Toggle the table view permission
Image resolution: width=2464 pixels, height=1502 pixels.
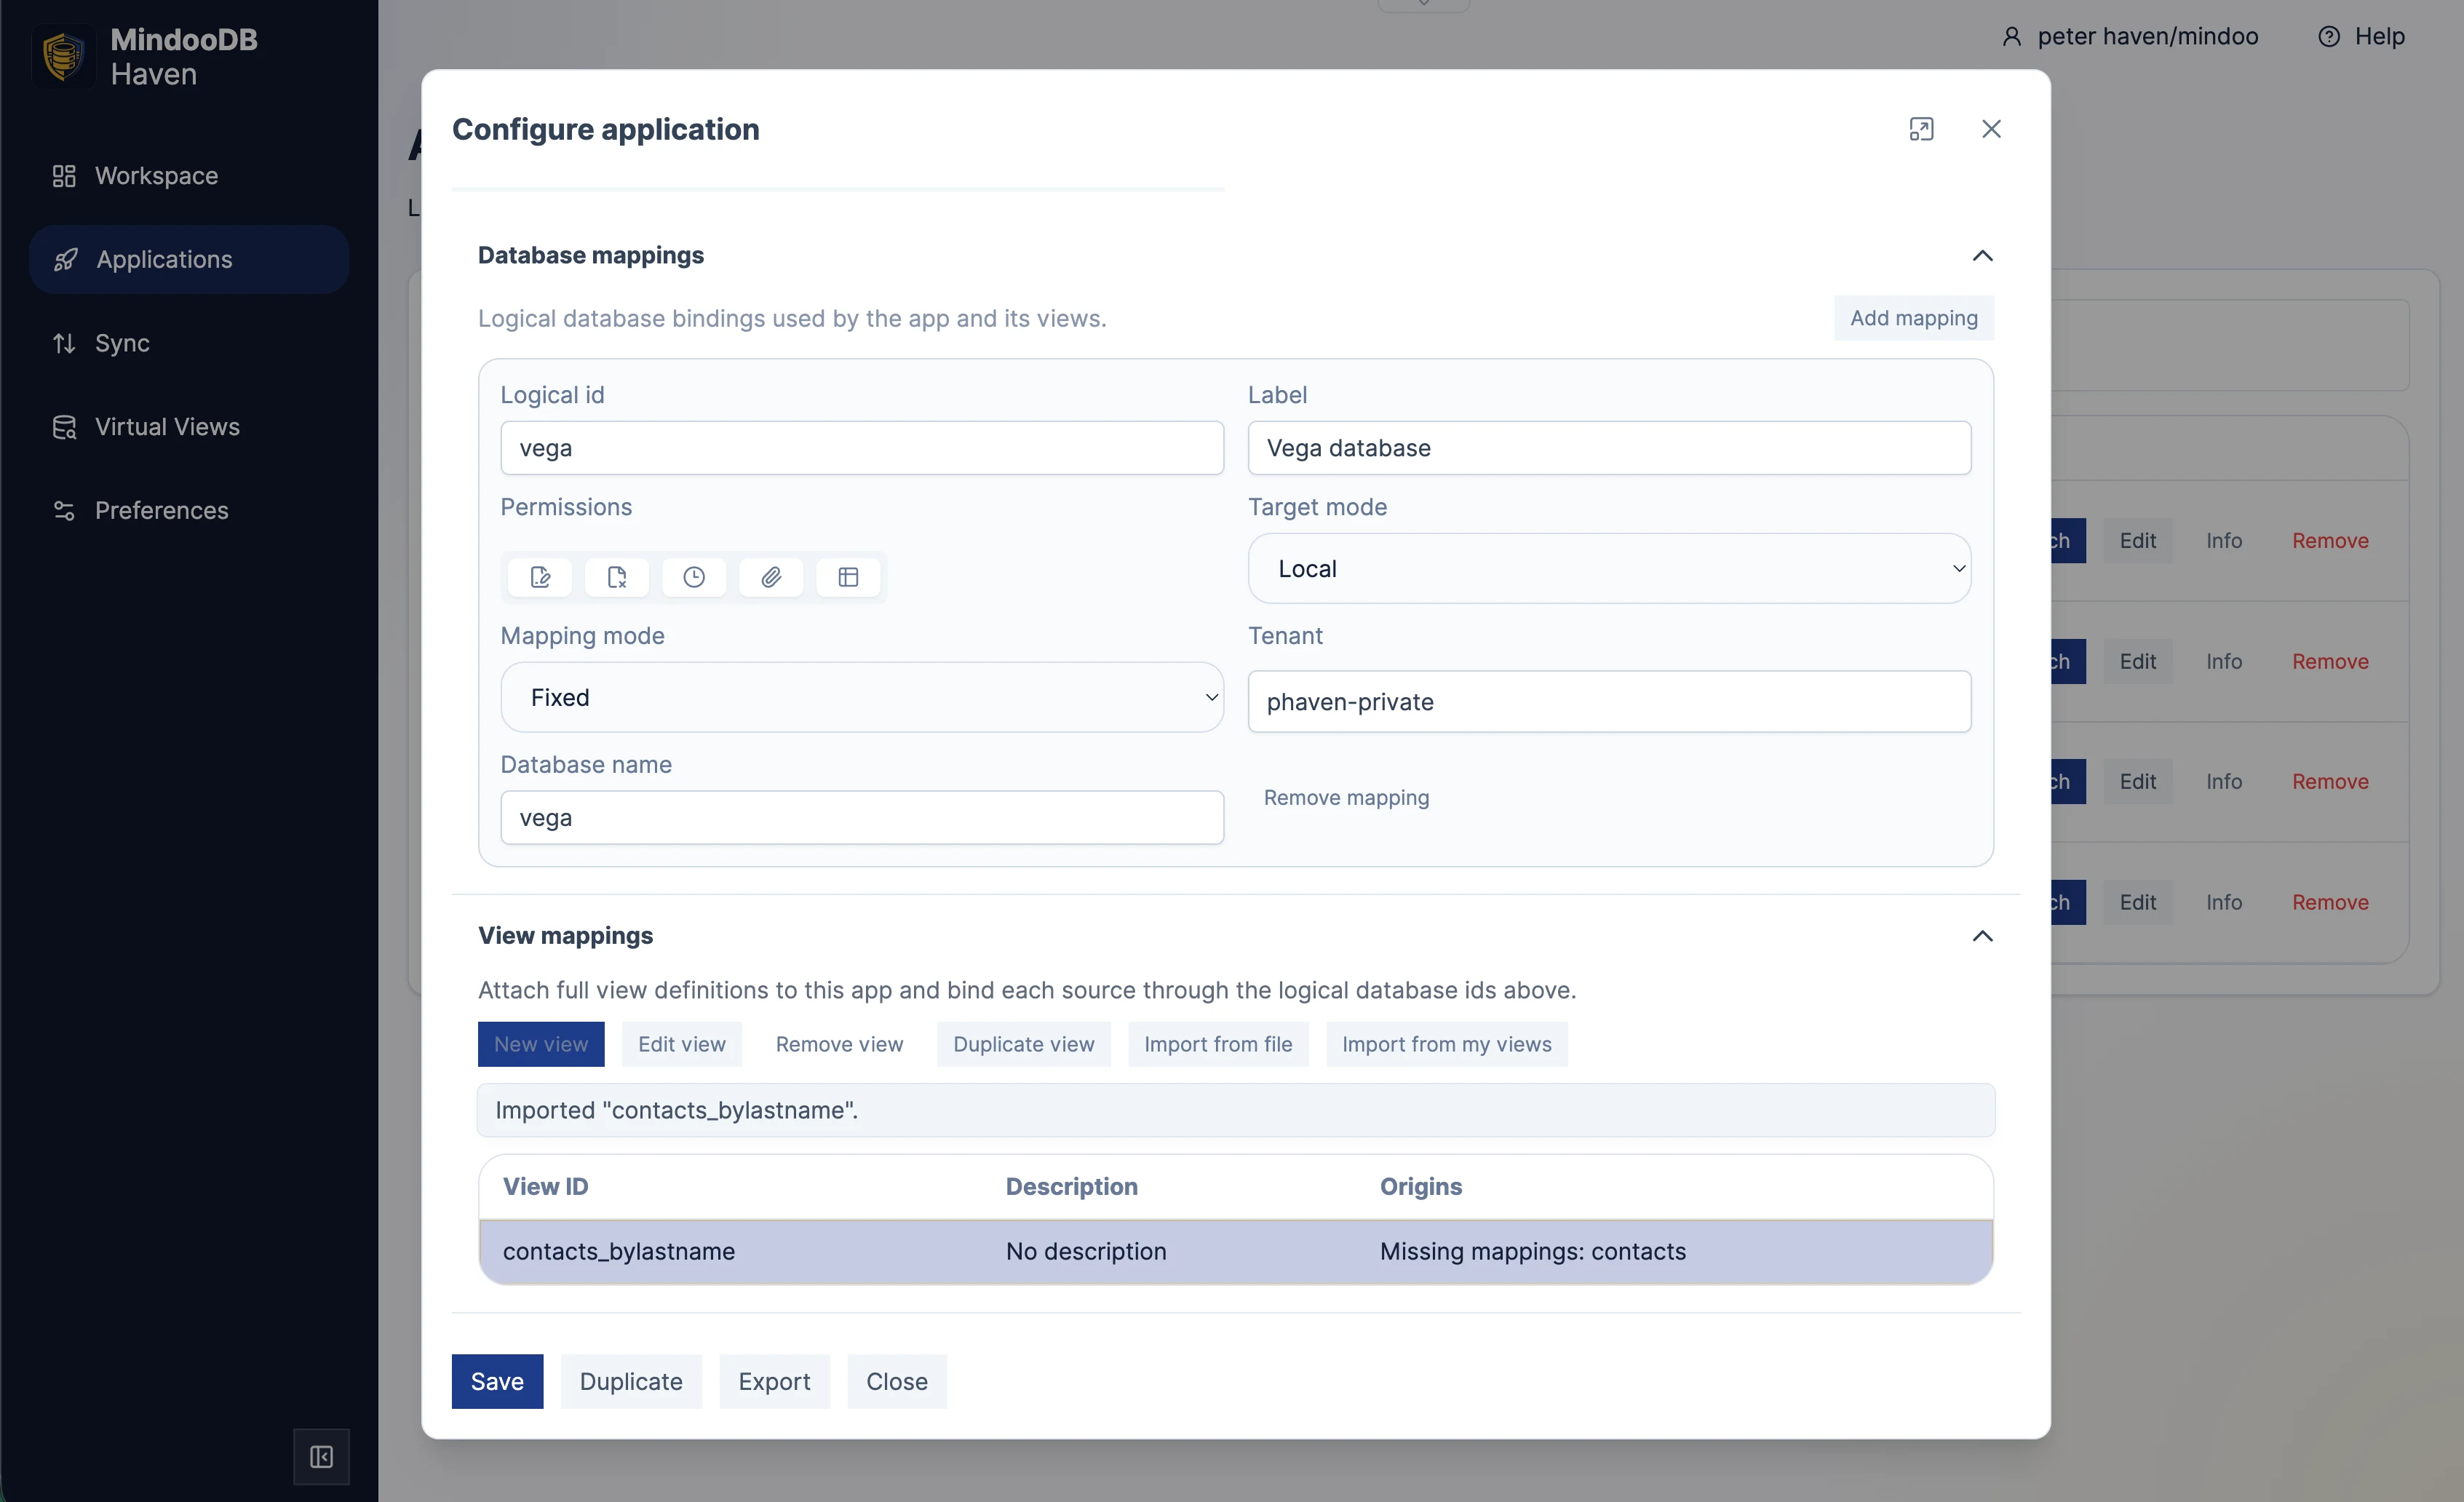[847, 577]
